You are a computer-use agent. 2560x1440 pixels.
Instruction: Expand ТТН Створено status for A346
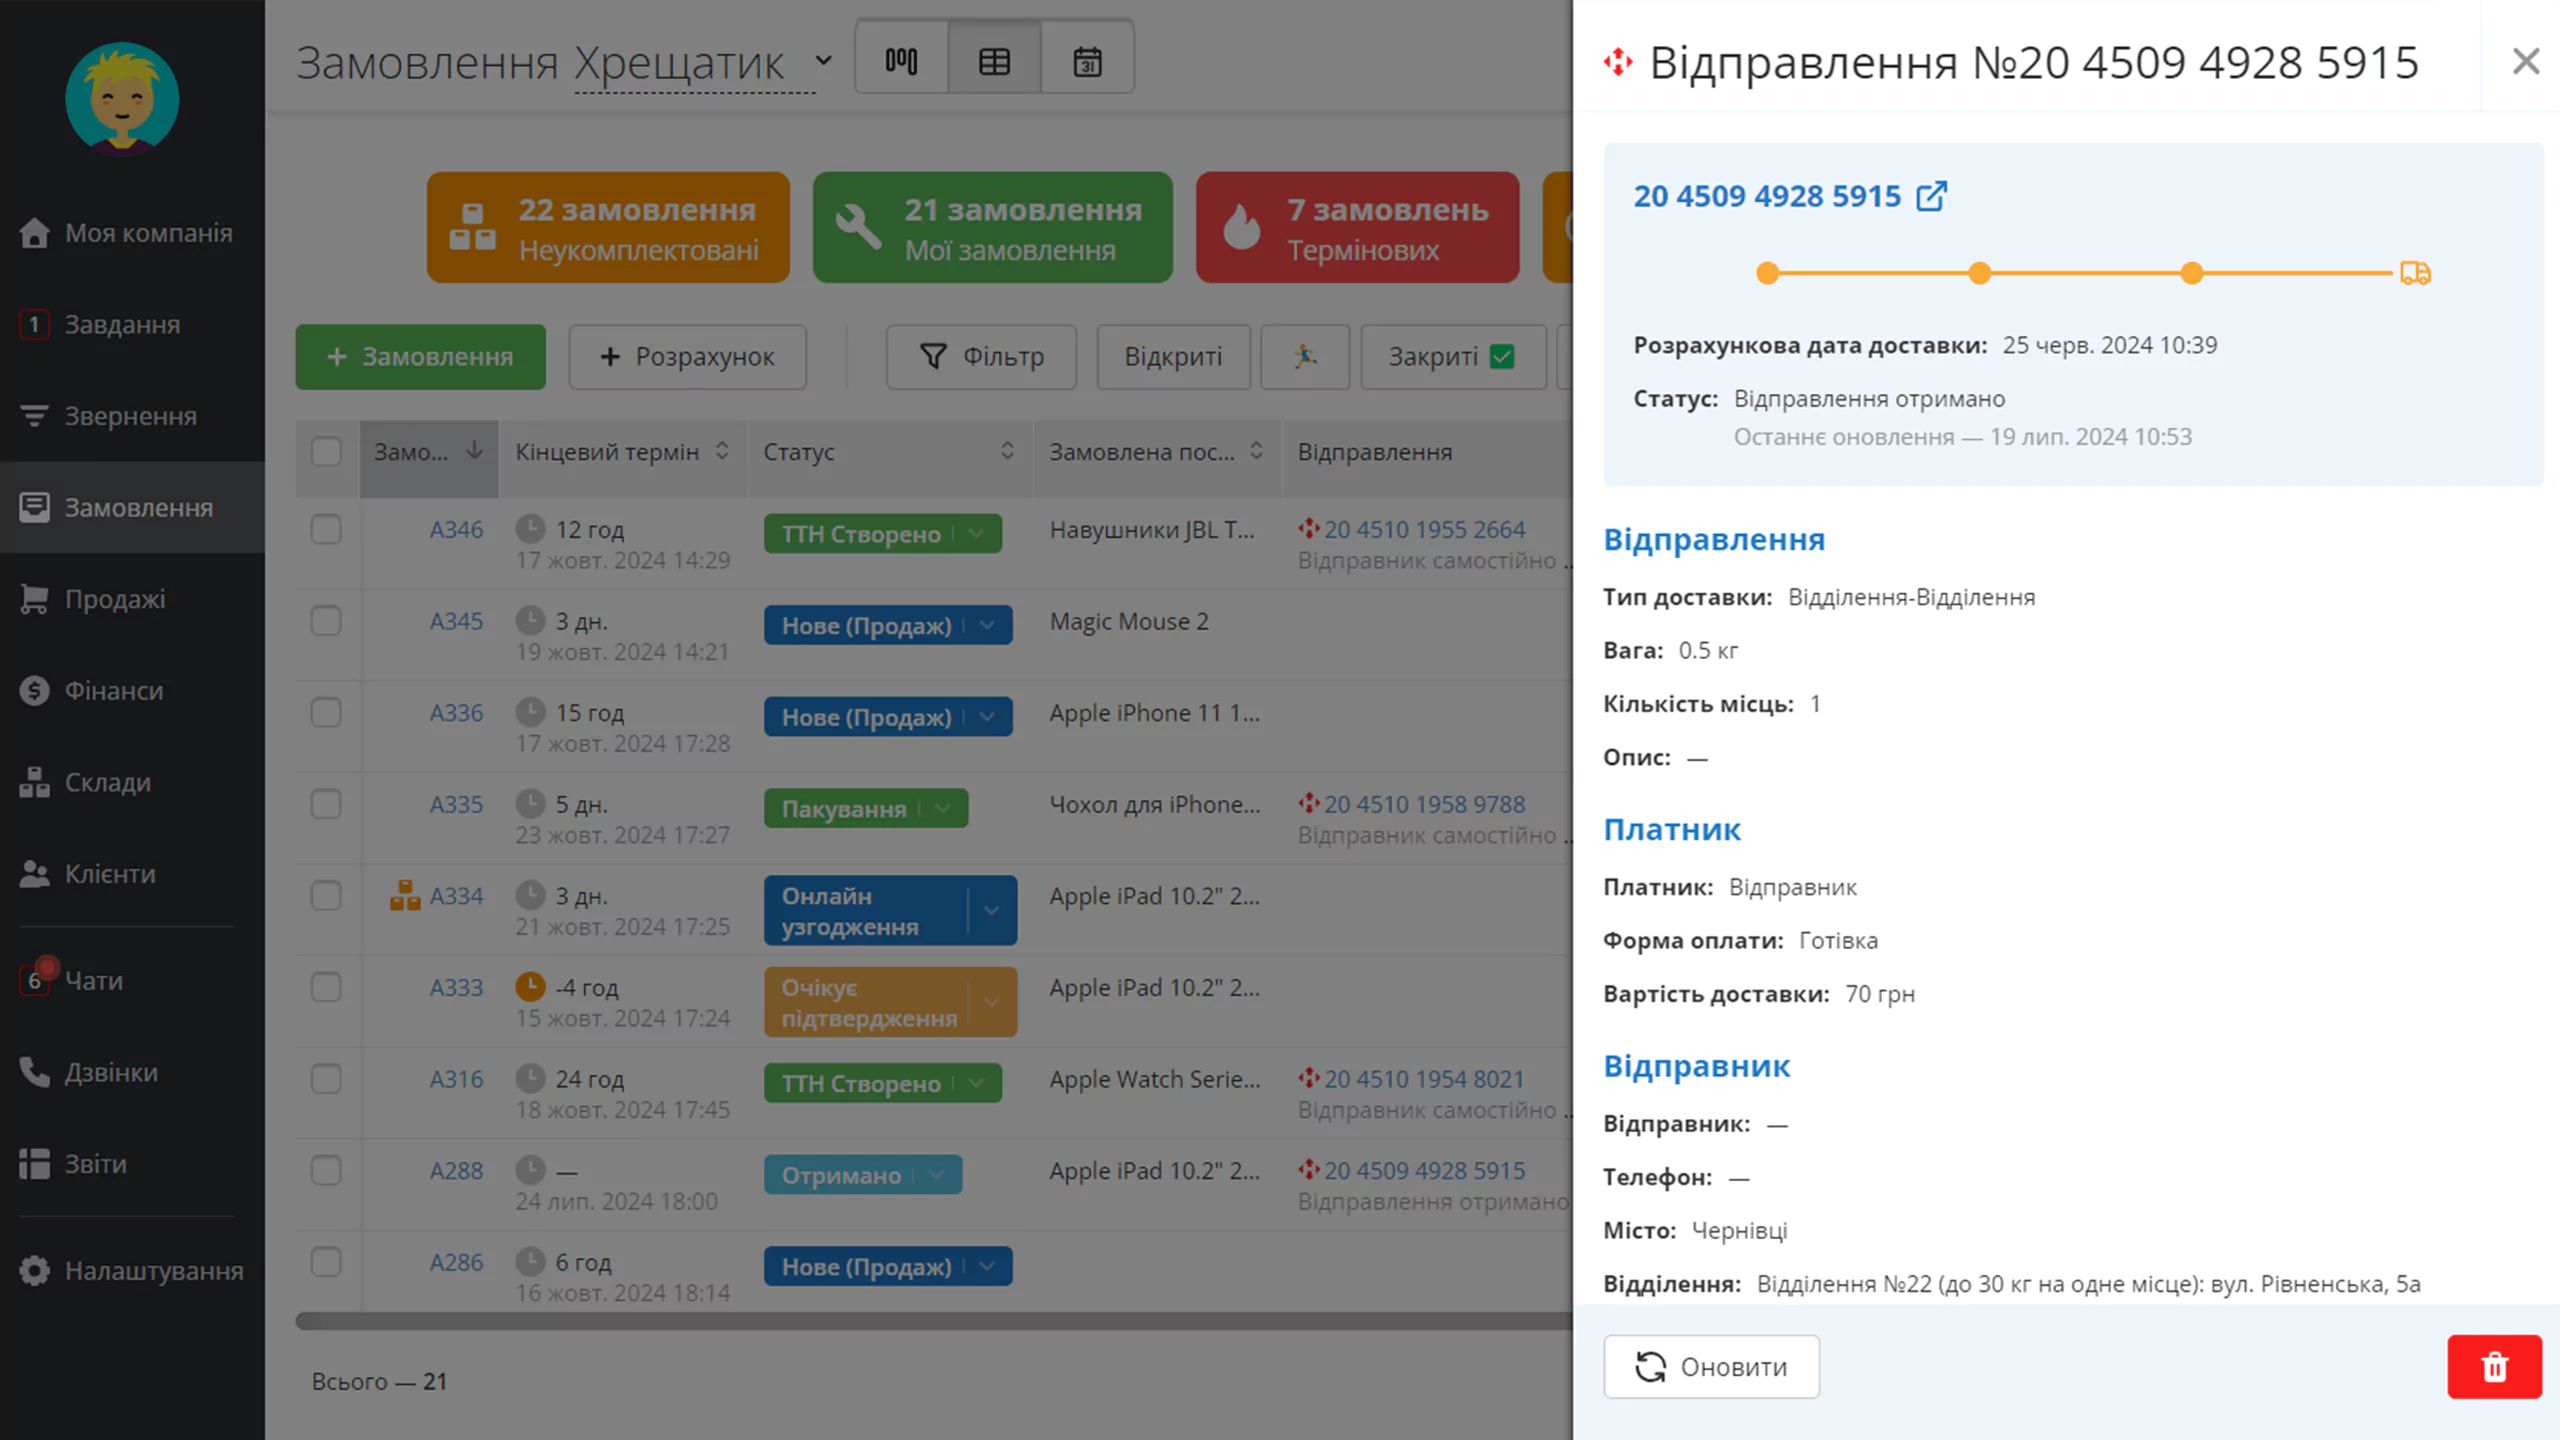coord(977,534)
